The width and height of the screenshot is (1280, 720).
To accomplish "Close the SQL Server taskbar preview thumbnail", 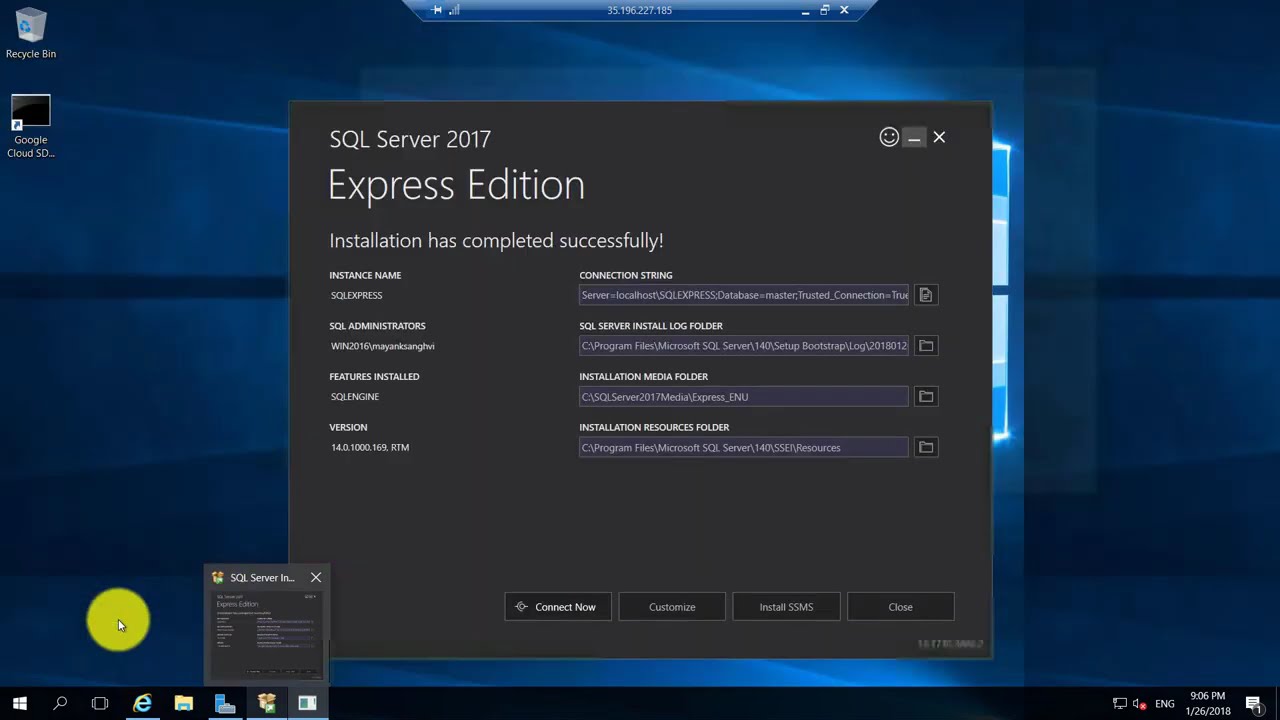I will click(x=316, y=577).
